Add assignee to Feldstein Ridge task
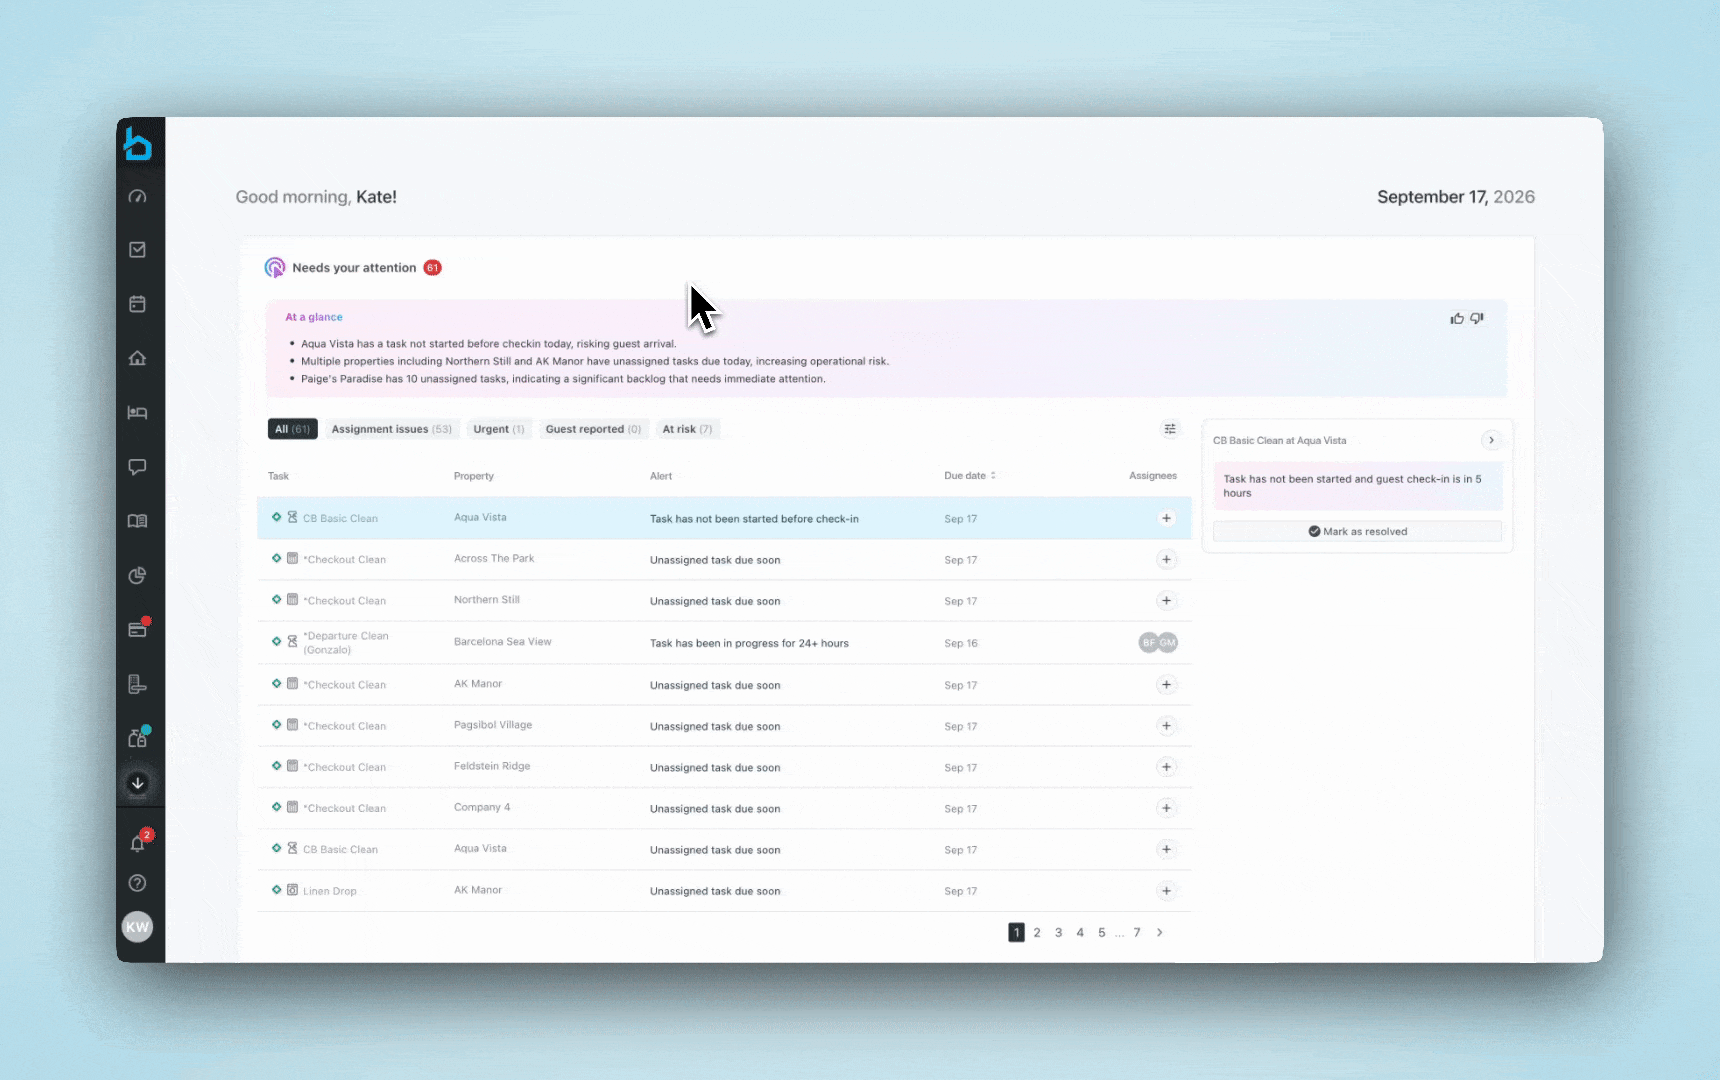Image resolution: width=1720 pixels, height=1080 pixels. point(1166,767)
